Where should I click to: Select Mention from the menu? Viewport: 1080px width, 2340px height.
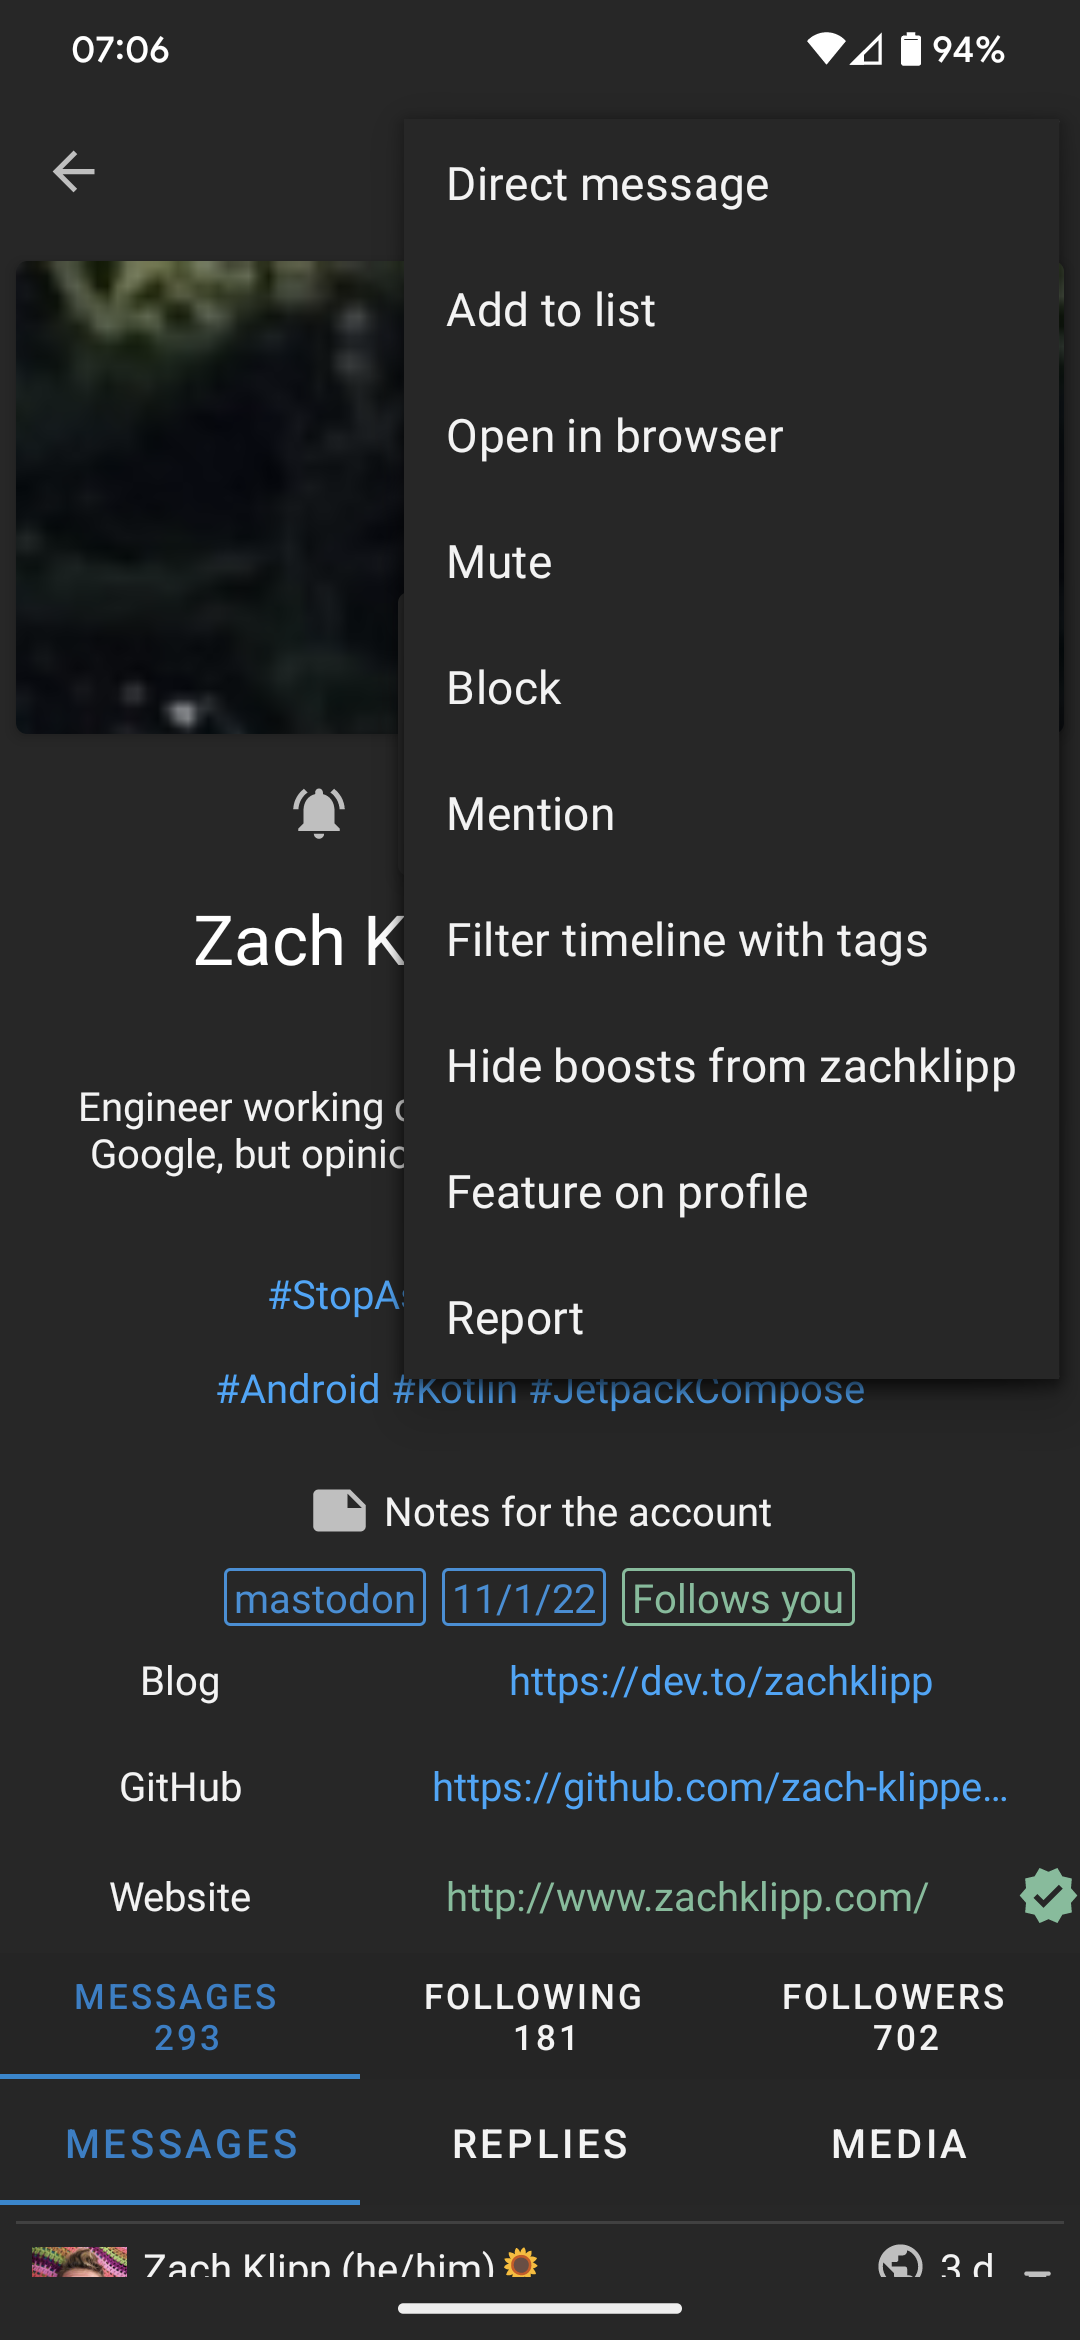[x=530, y=813]
